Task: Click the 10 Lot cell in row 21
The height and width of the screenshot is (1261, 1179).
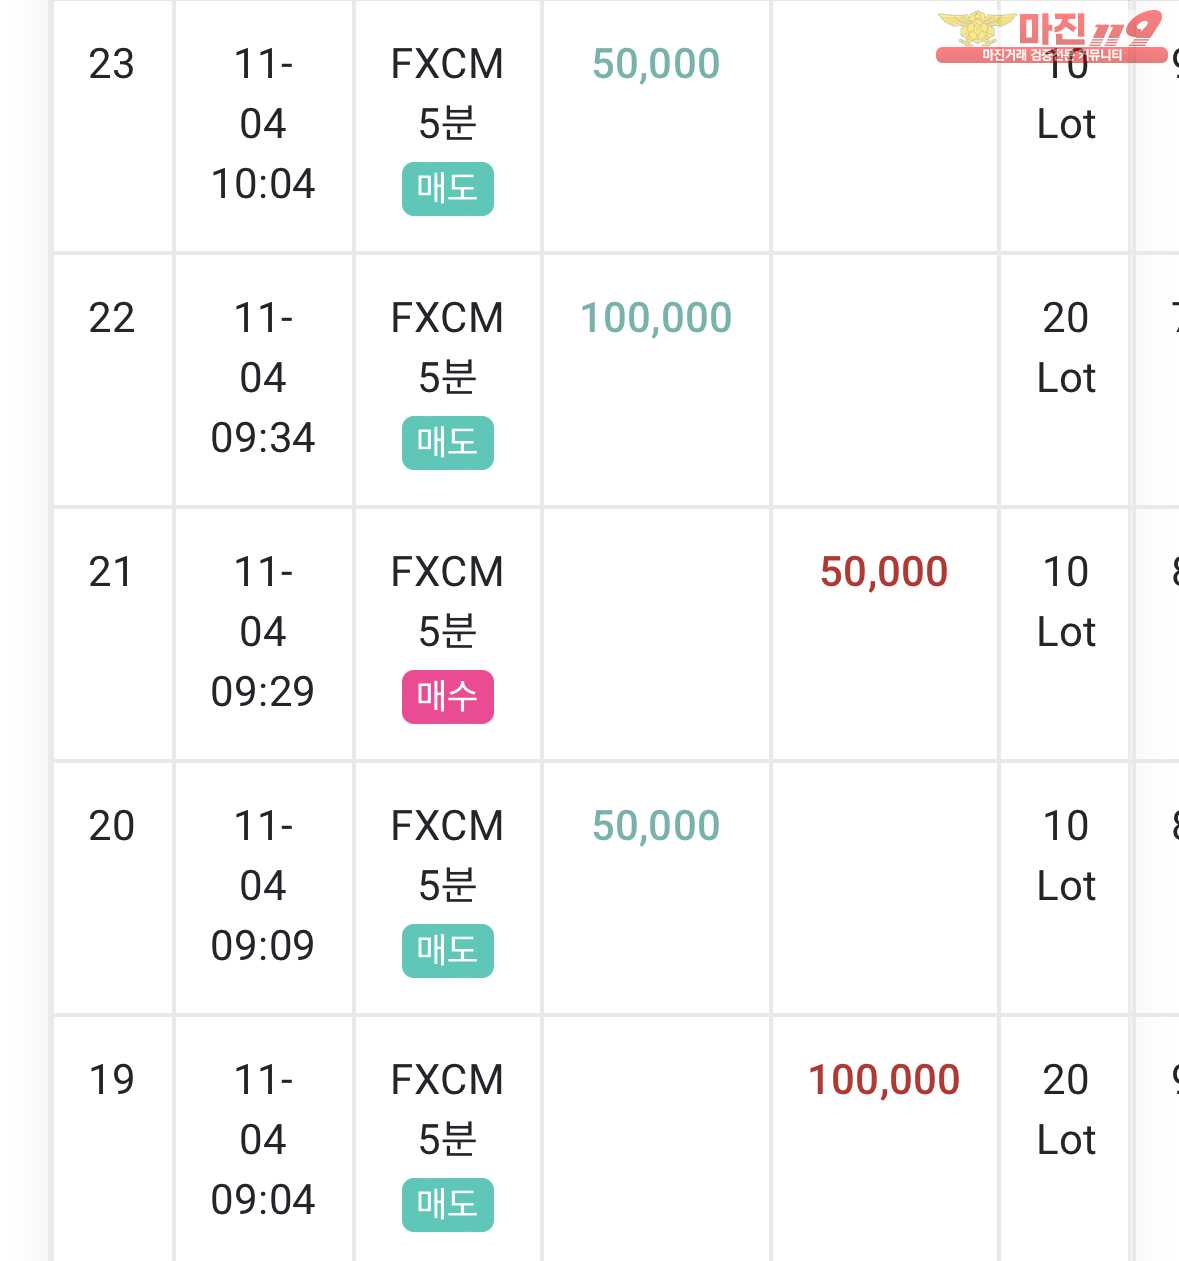Action: pyautogui.click(x=1066, y=602)
